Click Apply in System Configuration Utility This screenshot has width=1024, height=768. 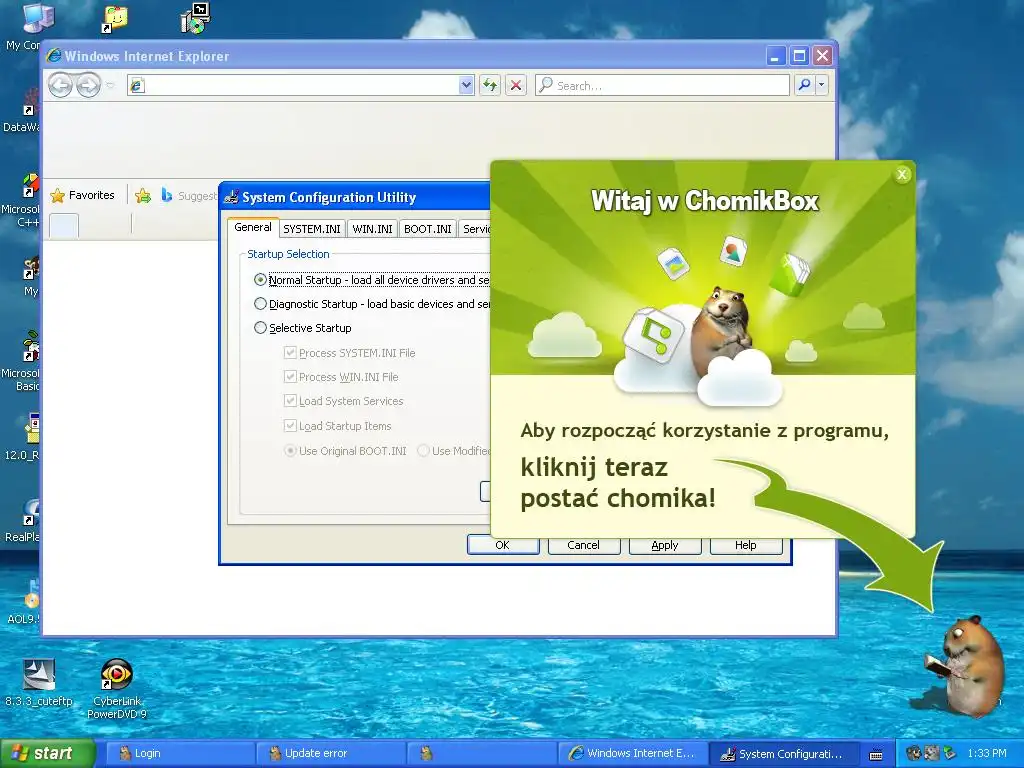665,545
